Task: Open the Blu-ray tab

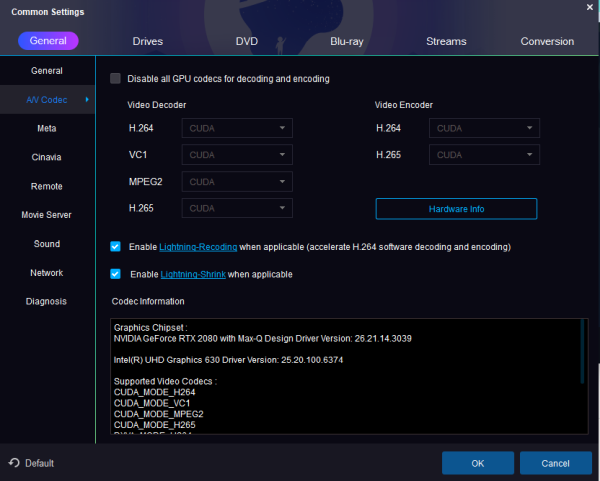Action: tap(347, 41)
